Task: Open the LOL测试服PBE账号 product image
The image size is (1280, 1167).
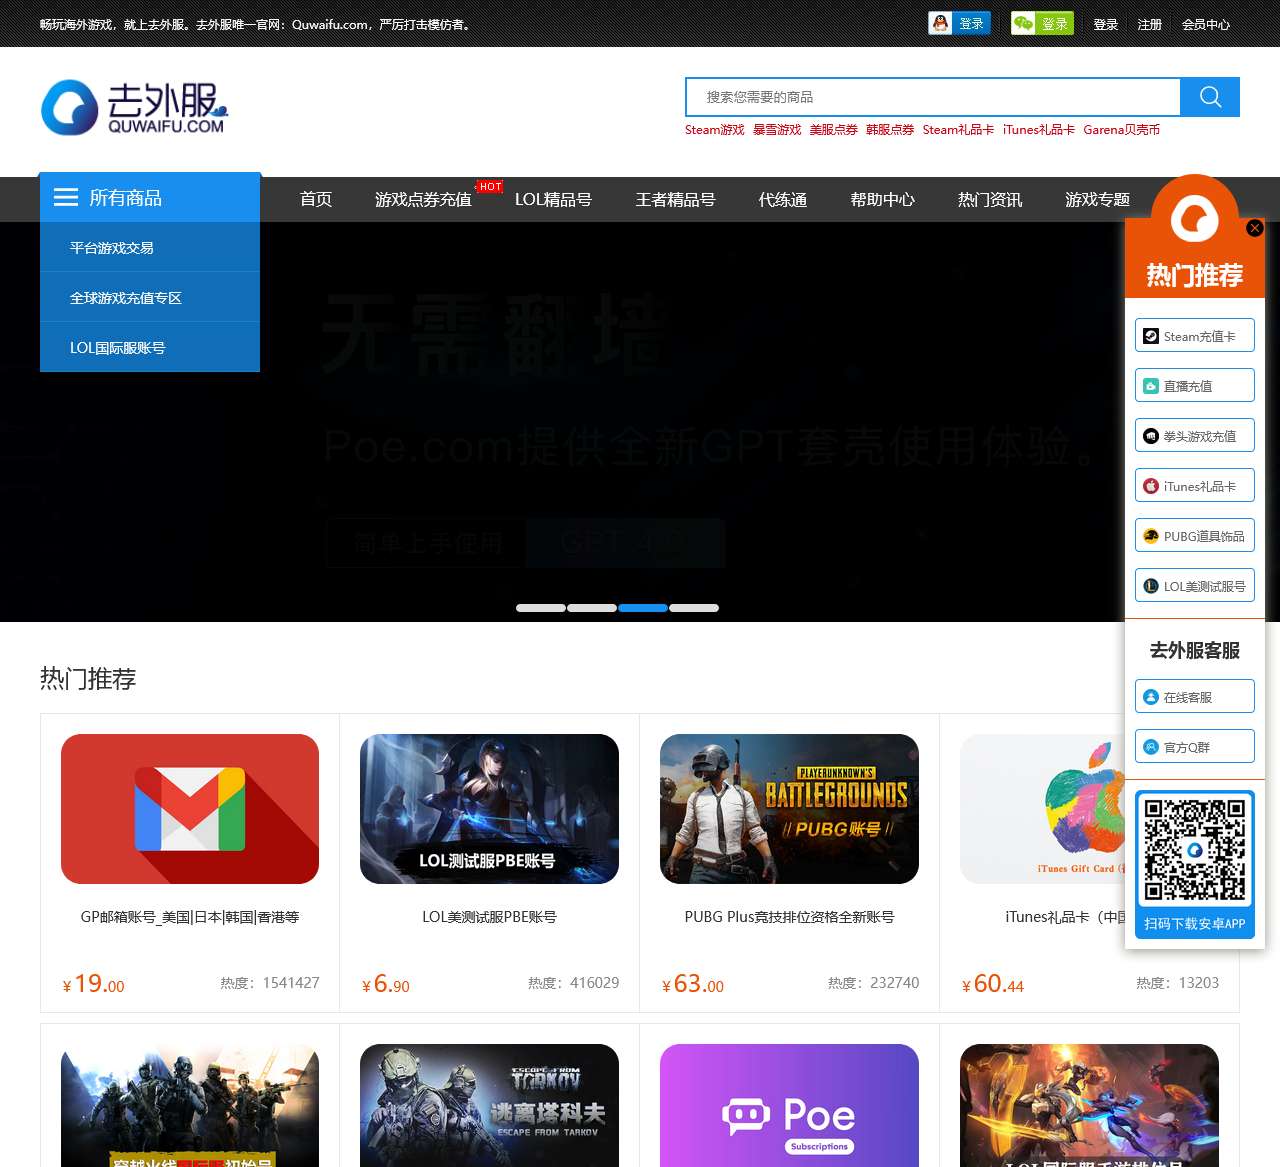Action: (x=489, y=809)
